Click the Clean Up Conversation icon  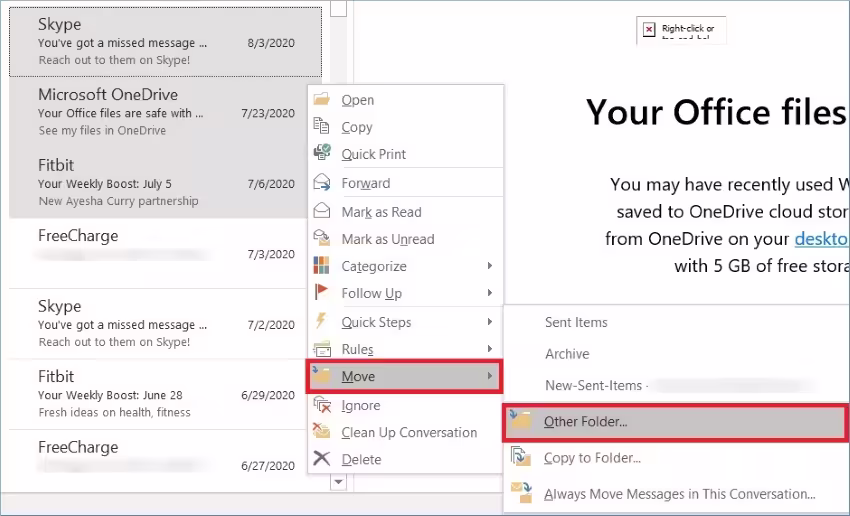tap(322, 431)
